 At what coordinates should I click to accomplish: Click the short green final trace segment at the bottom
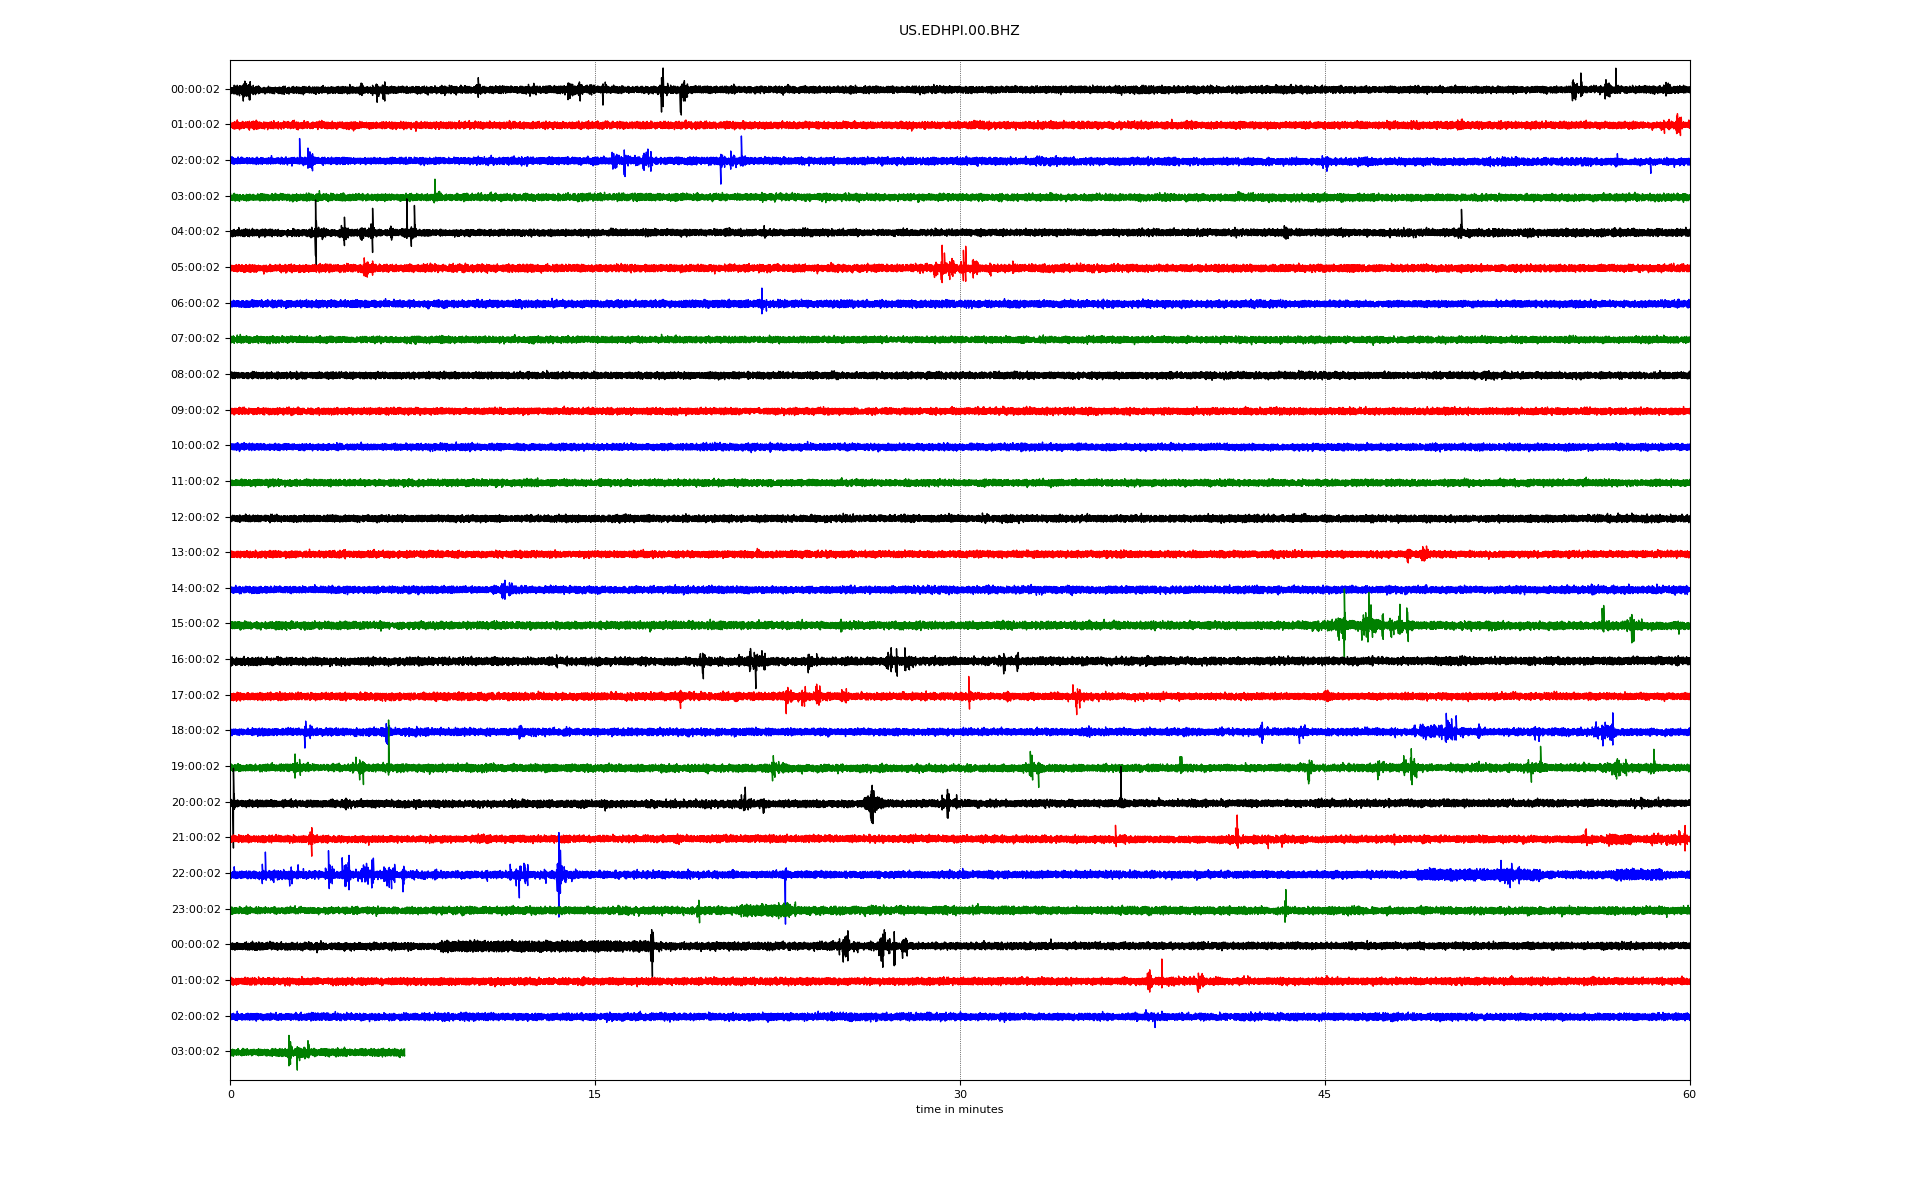click(x=317, y=1052)
